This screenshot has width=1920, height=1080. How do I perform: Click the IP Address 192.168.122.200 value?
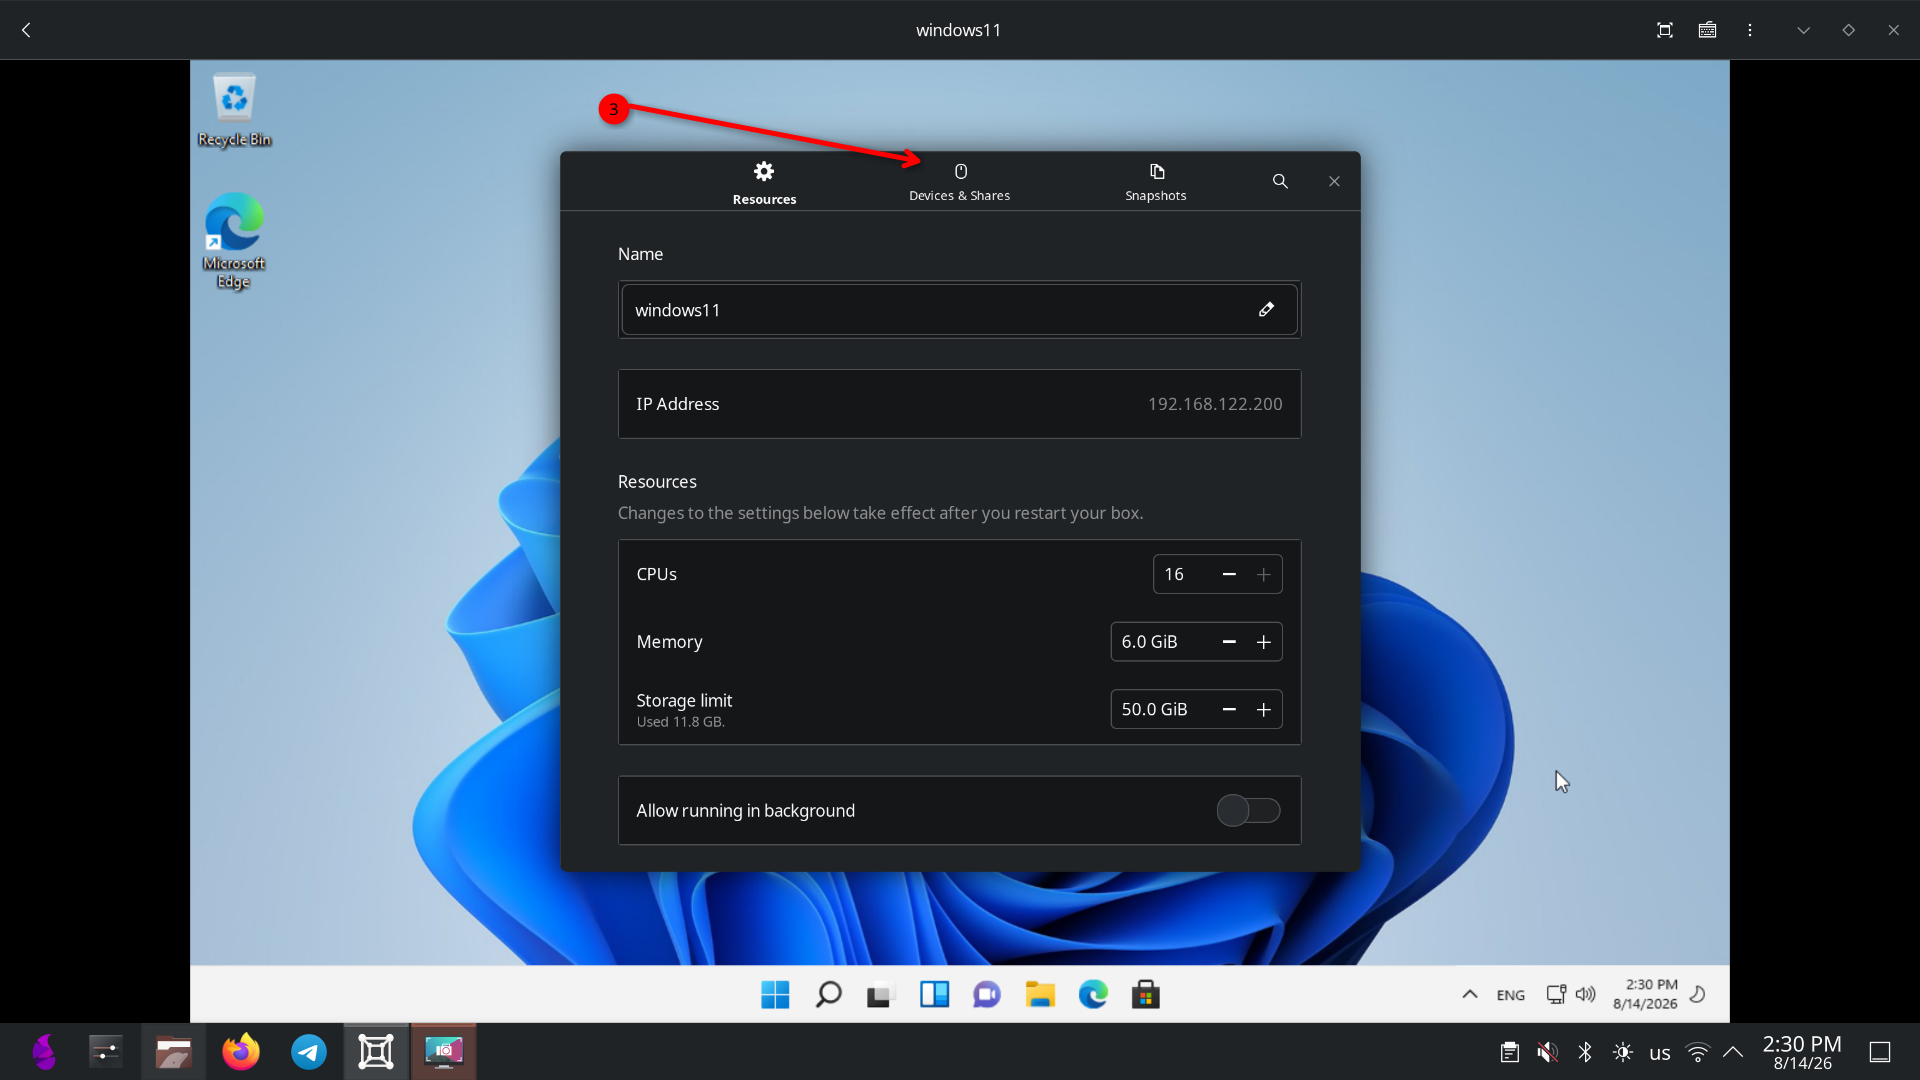coord(1214,404)
